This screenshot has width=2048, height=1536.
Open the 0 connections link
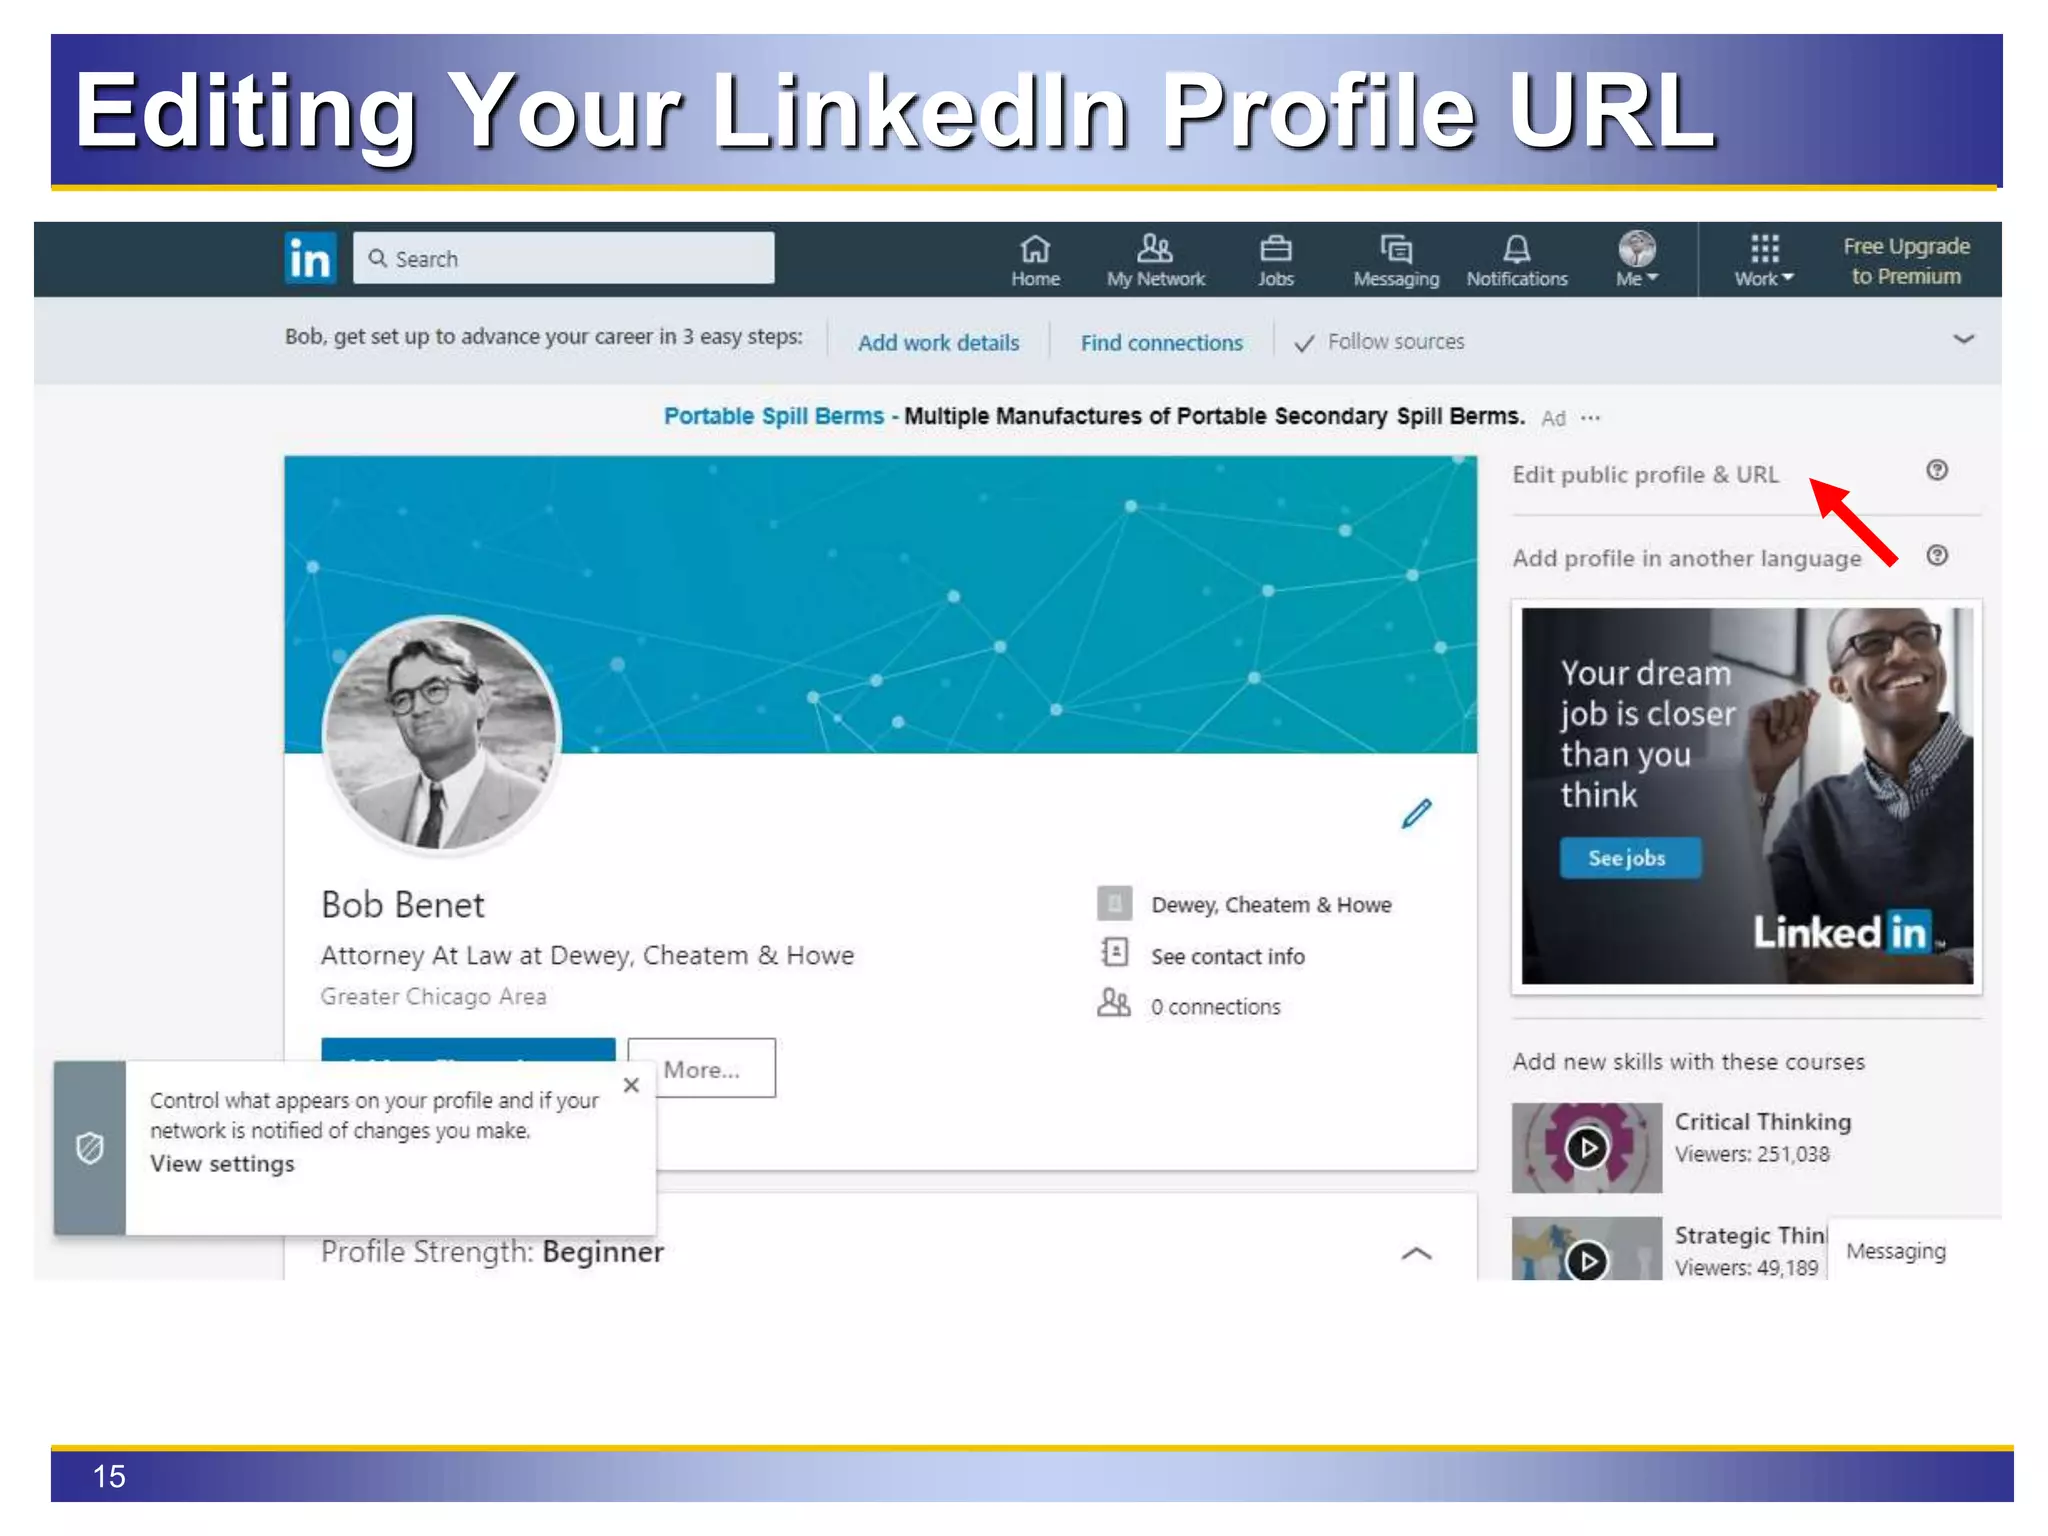pos(1215,1006)
